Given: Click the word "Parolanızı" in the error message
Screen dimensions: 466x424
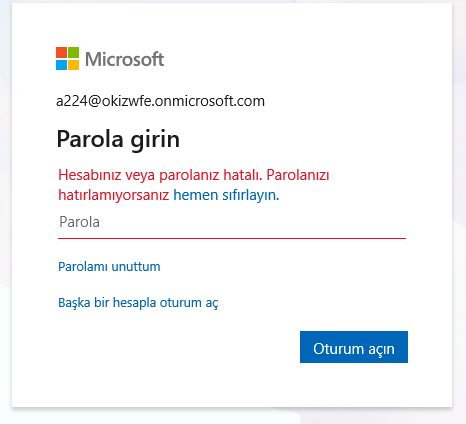Looking at the screenshot, I should point(298,175).
